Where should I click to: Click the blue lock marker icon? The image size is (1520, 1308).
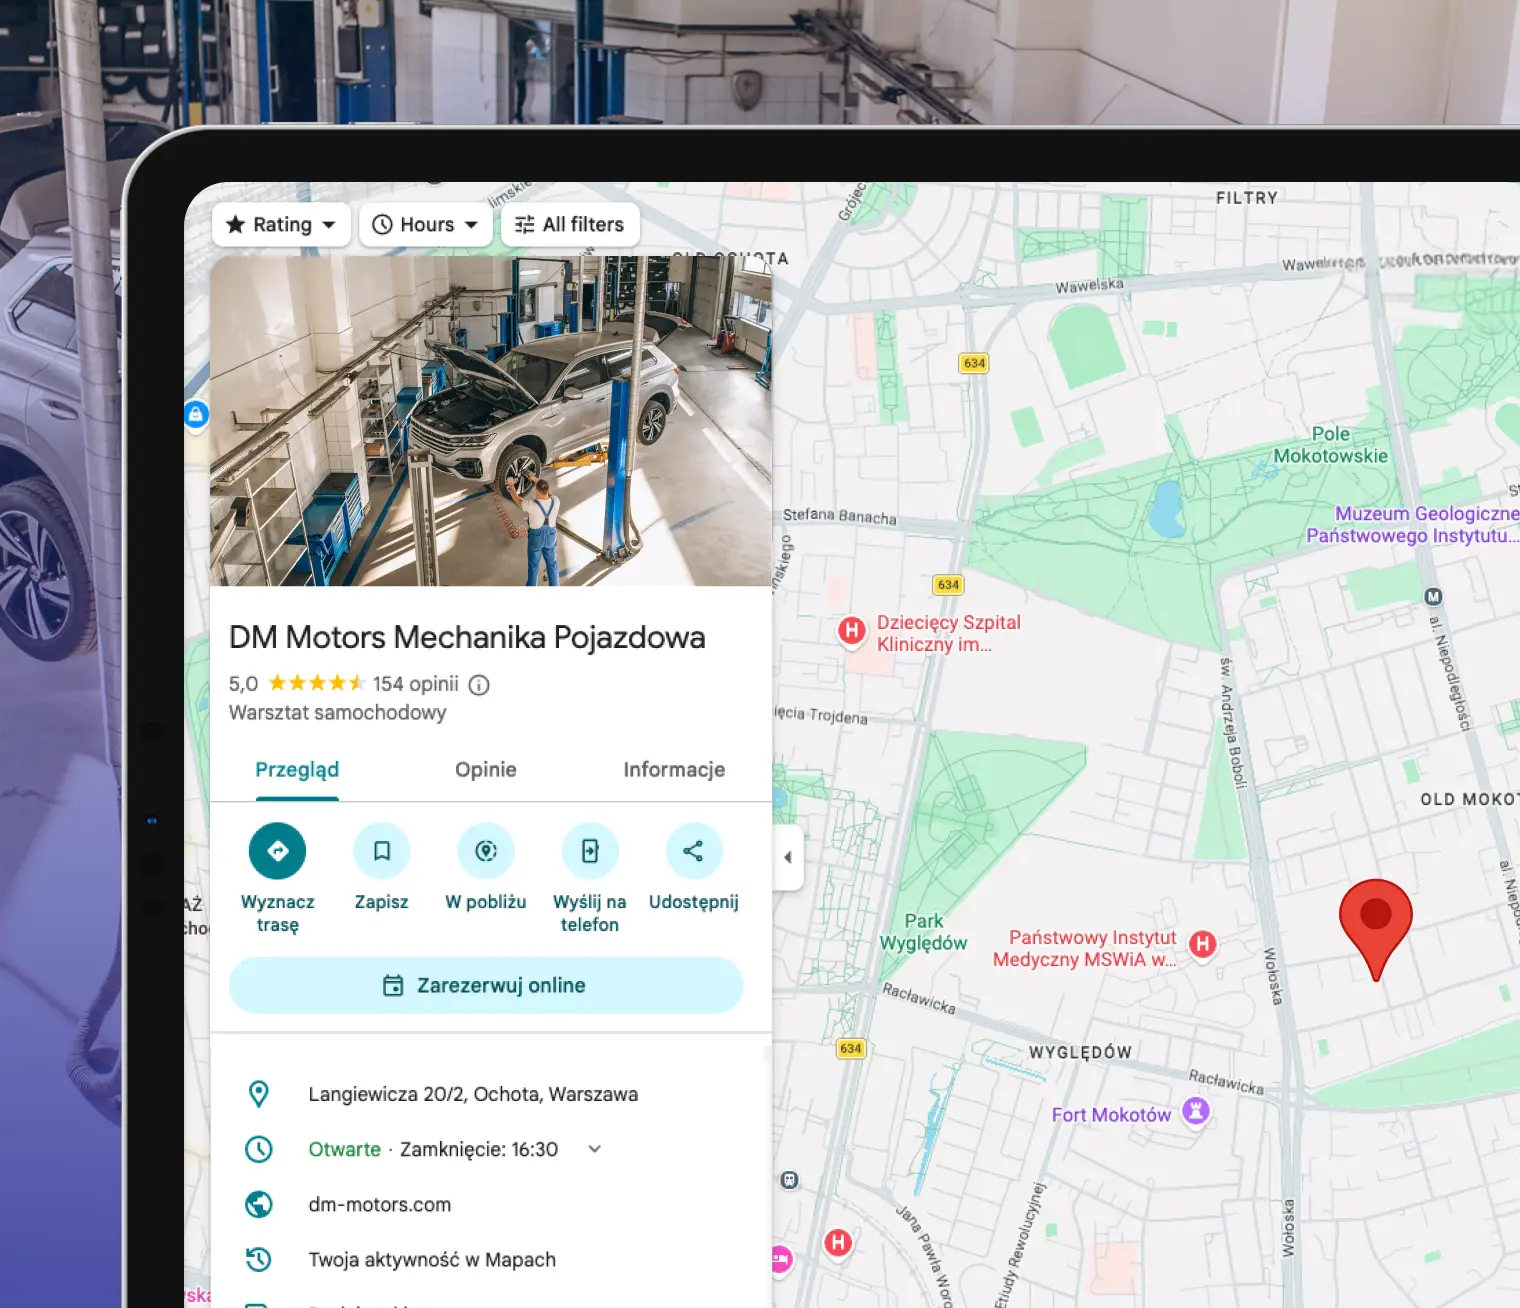click(196, 414)
